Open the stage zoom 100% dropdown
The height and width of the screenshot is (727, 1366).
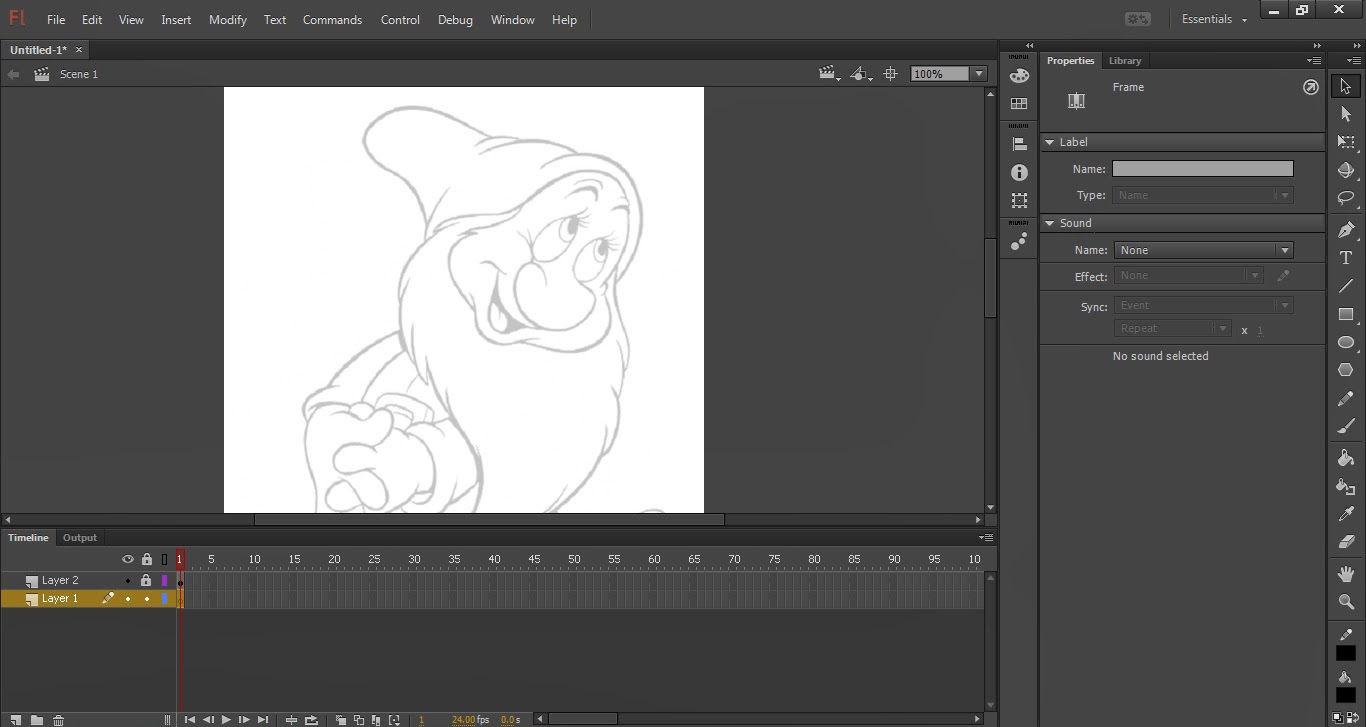pyautogui.click(x=979, y=74)
